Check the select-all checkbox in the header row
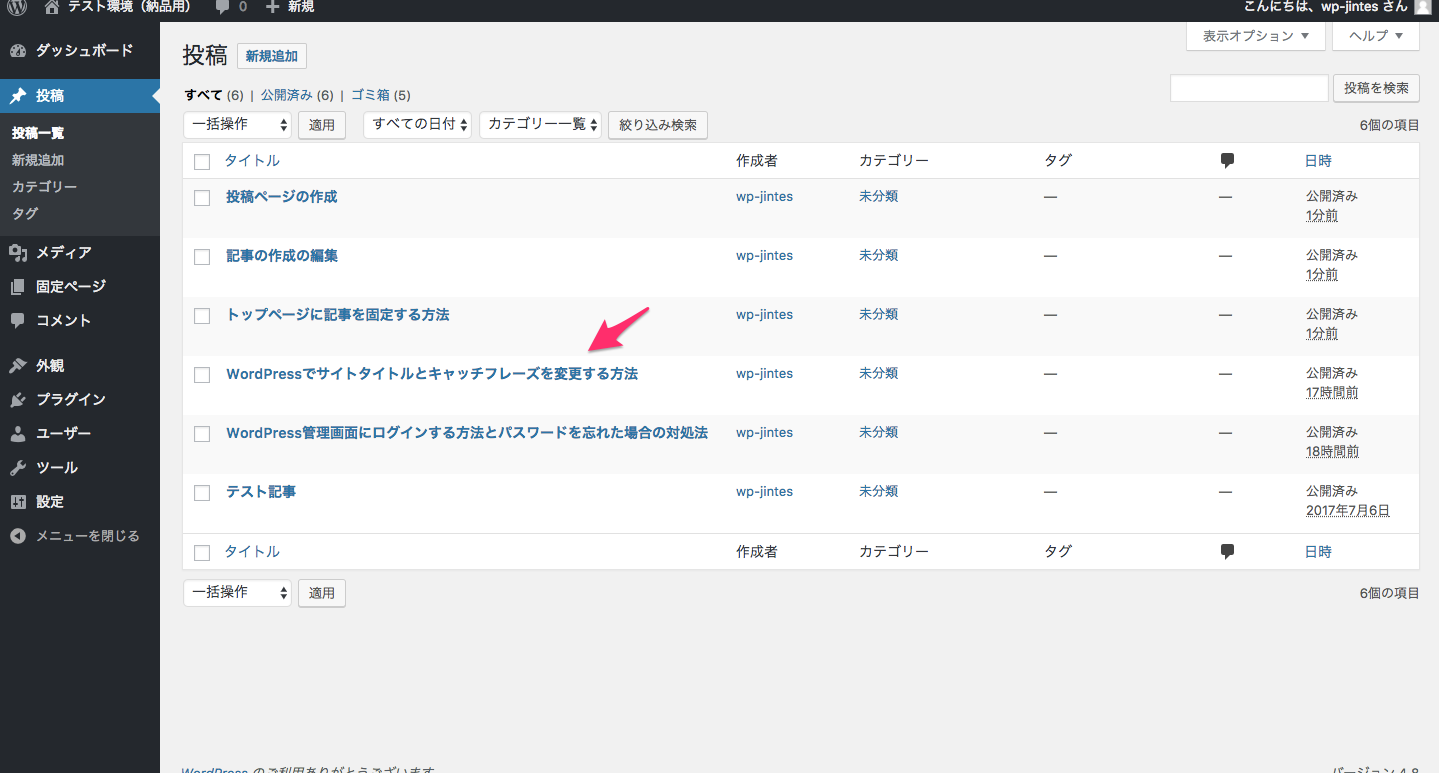This screenshot has width=1439, height=773. (201, 161)
